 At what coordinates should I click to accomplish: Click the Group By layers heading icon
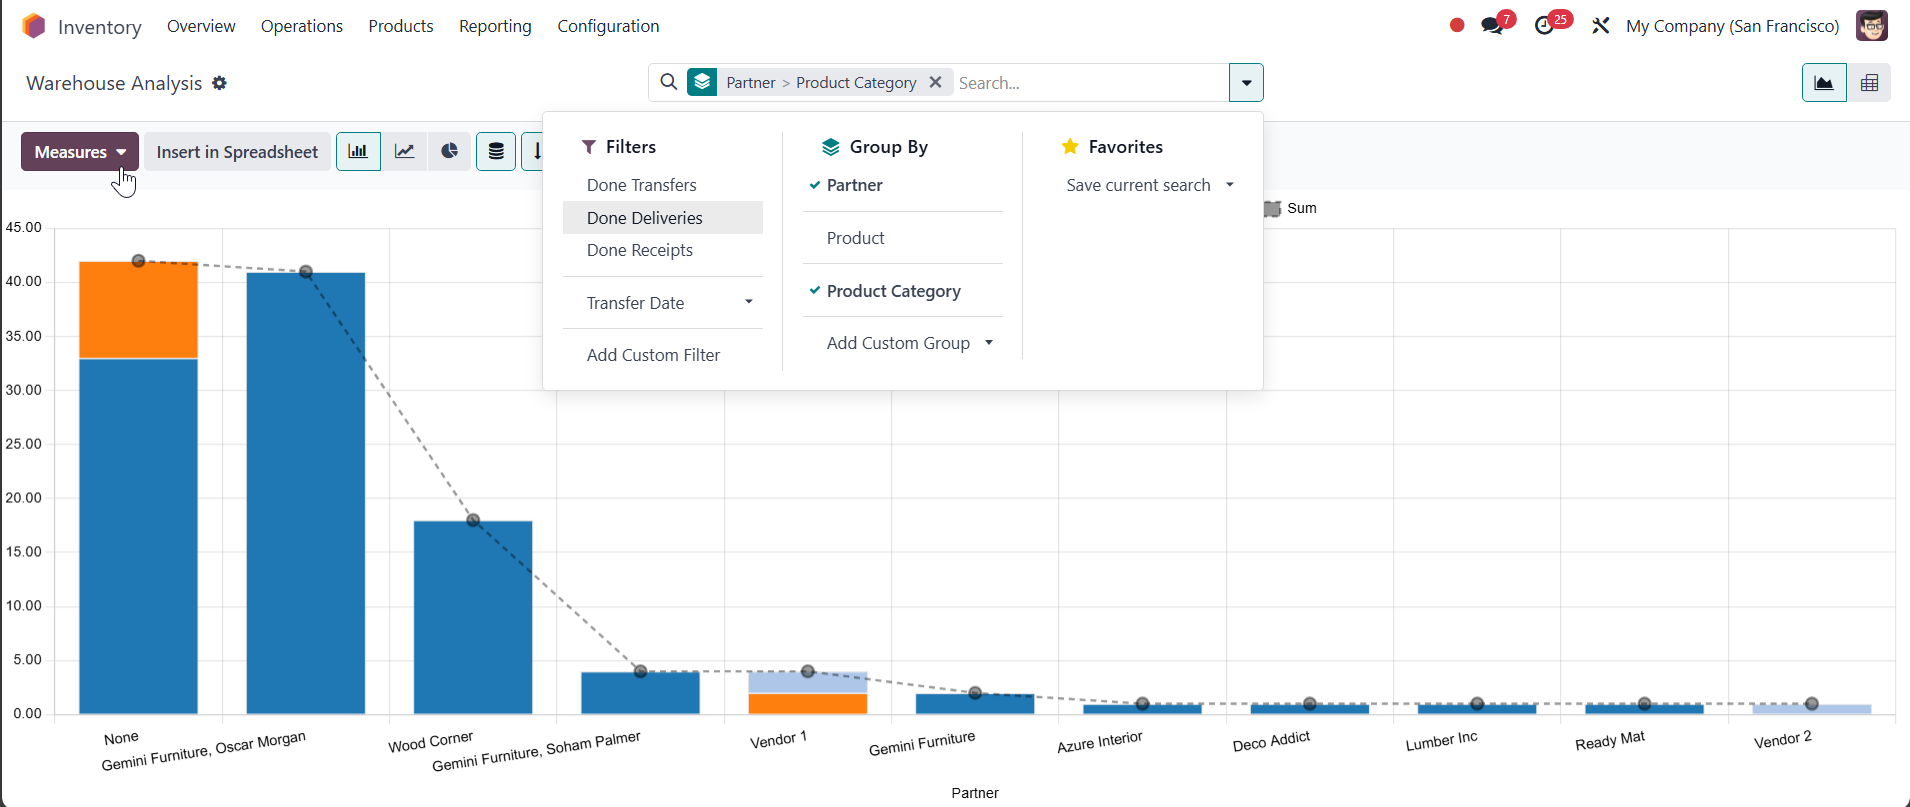[830, 147]
